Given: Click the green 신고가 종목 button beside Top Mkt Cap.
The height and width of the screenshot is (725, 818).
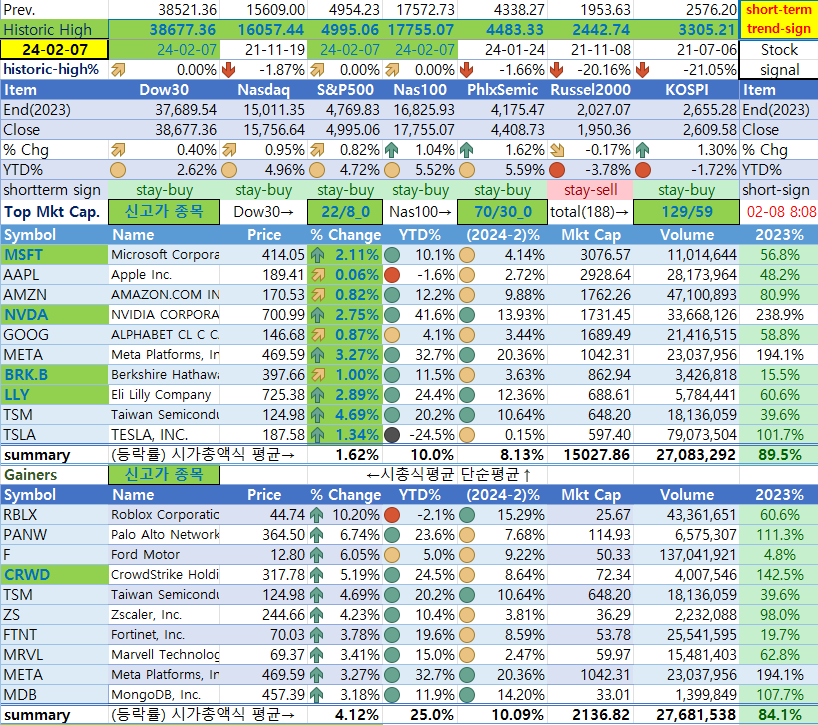Looking at the screenshot, I should [164, 212].
